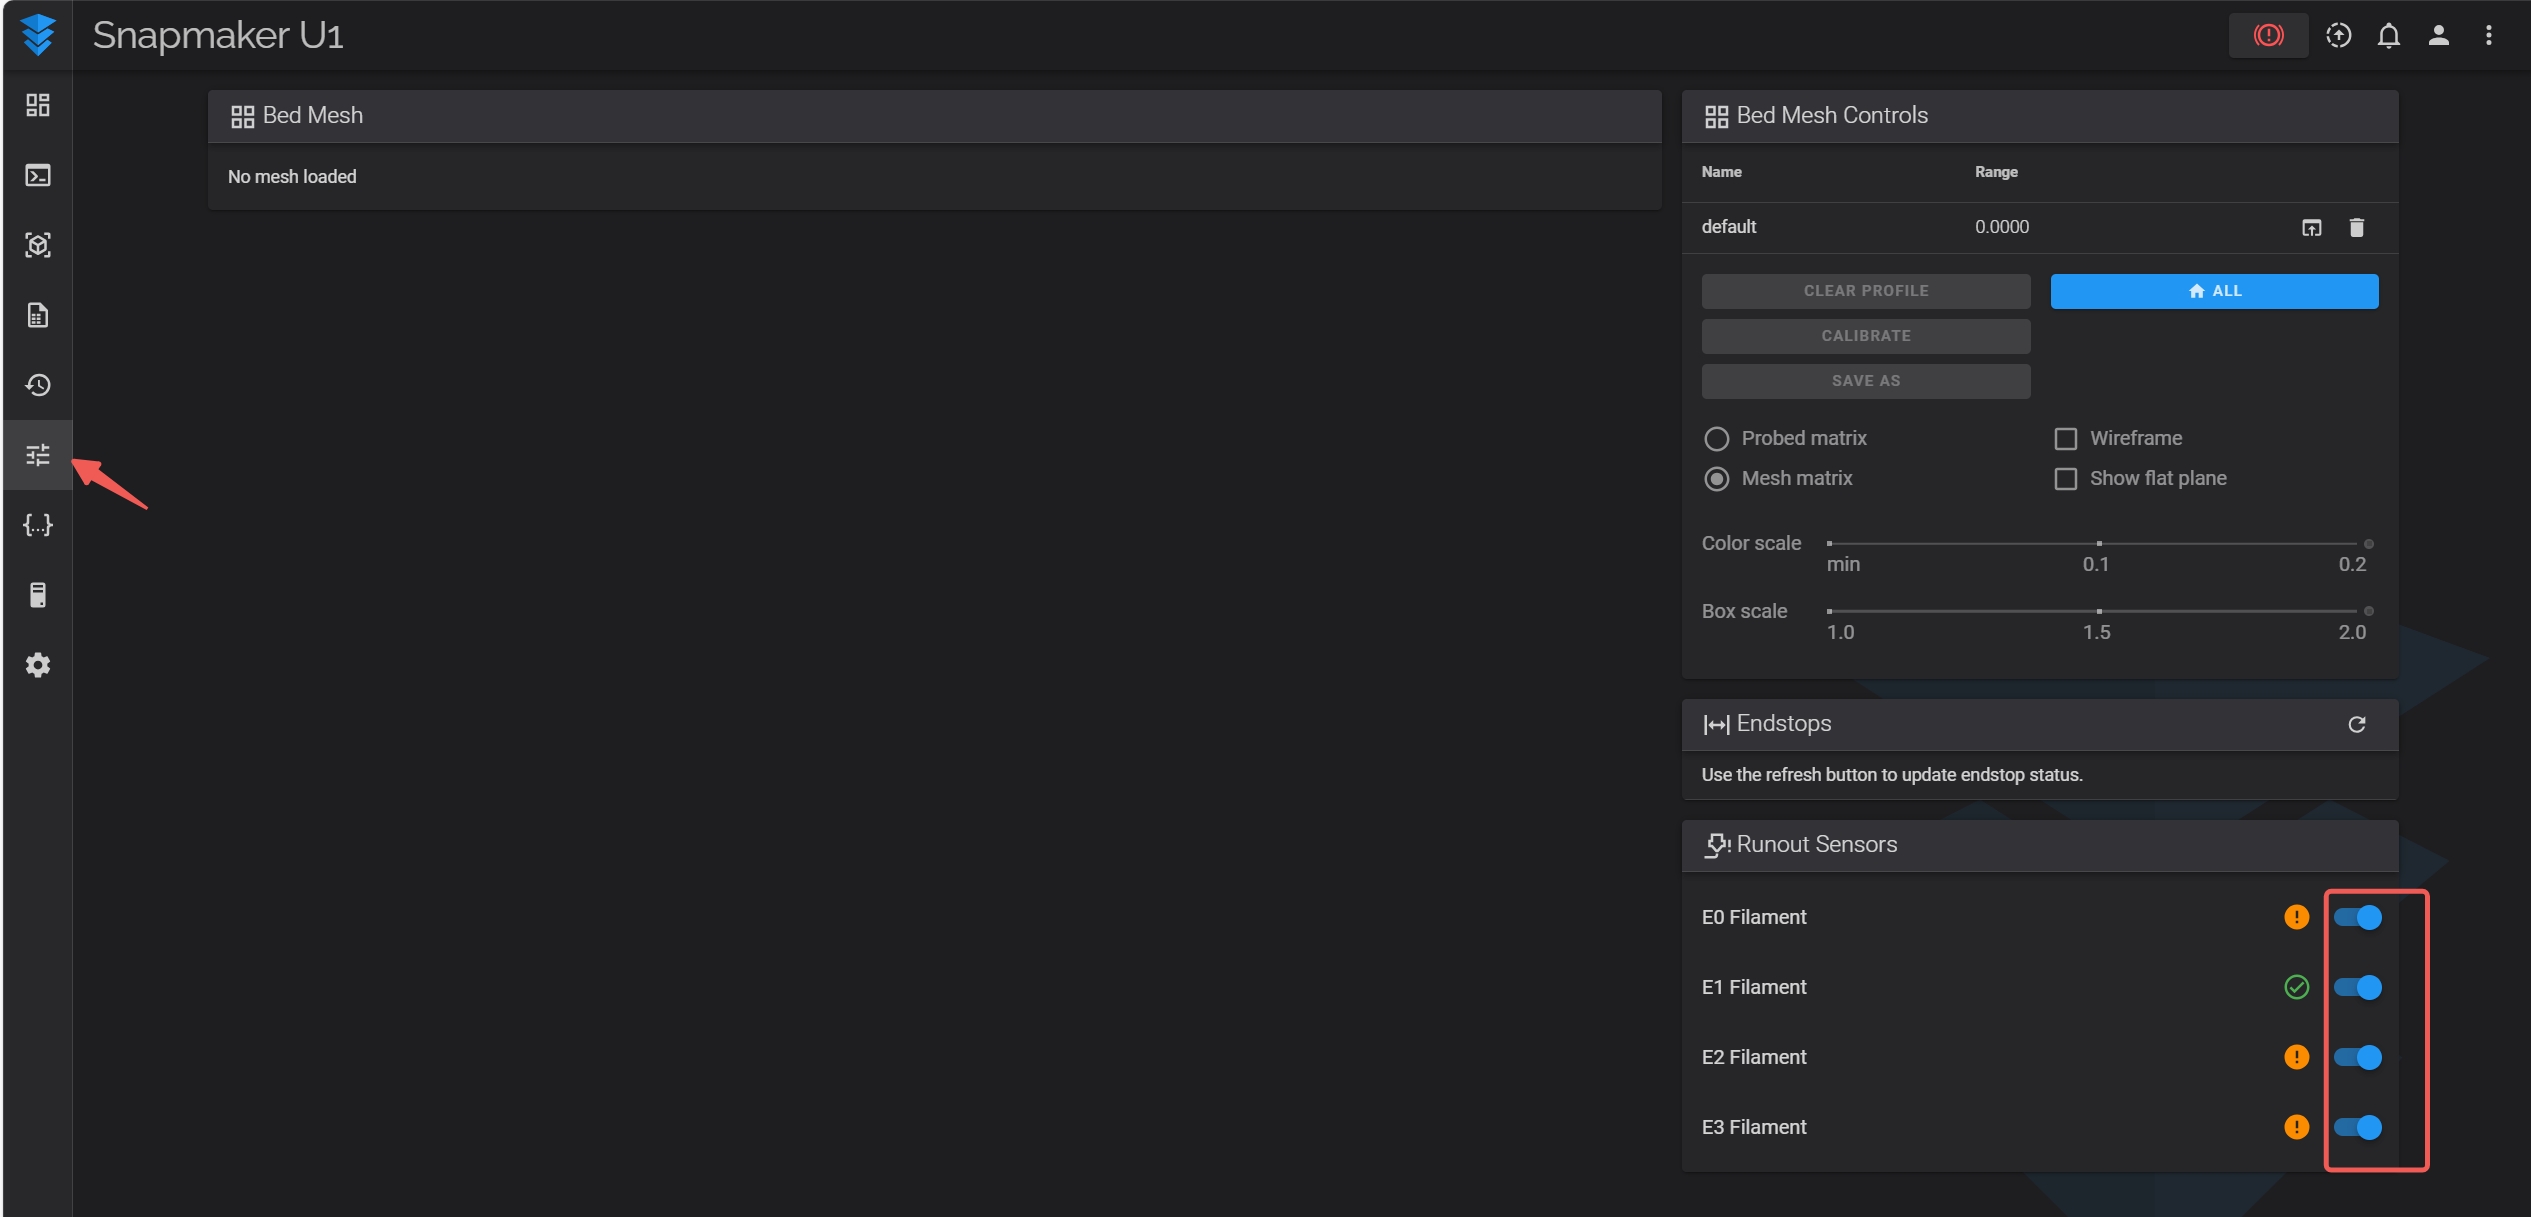Set Color scale slider to 0.1
2531x1217 pixels.
pos(2098,543)
